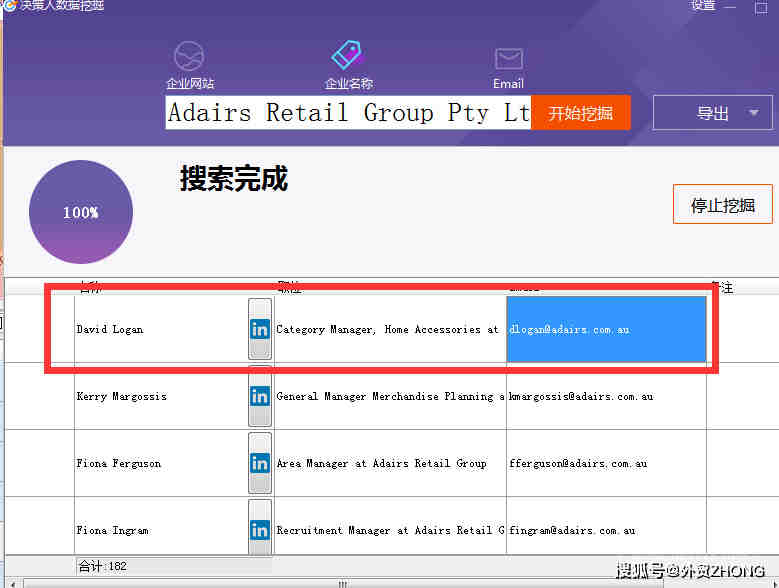Select the Email envelope icon
Image resolution: width=779 pixels, height=588 pixels.
pyautogui.click(x=509, y=59)
